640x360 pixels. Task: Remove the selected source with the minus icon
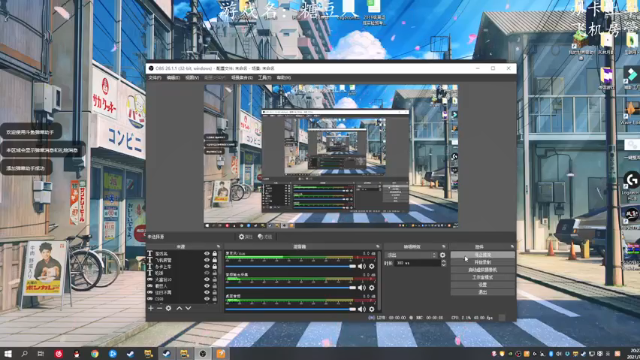159,308
